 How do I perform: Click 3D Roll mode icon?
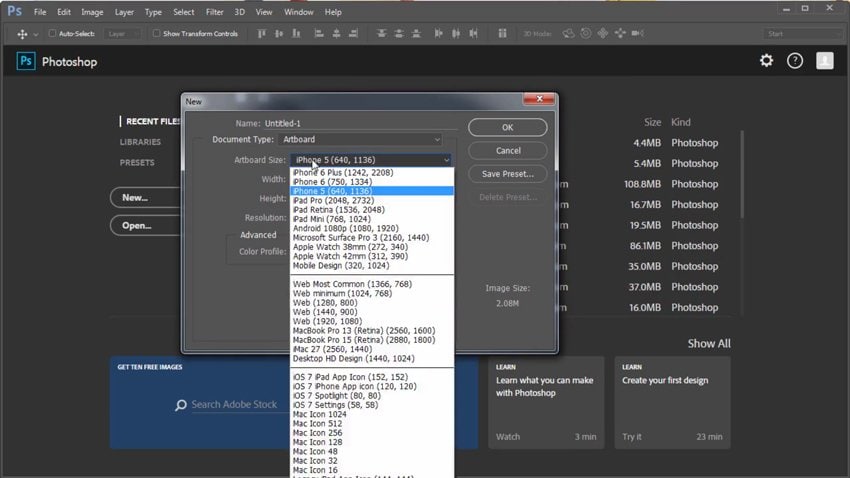tap(585, 34)
